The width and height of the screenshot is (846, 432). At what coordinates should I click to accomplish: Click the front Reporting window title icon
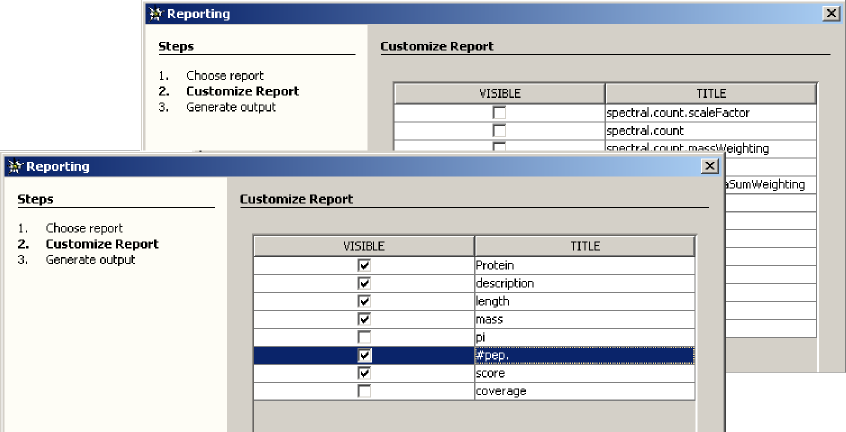(14, 167)
